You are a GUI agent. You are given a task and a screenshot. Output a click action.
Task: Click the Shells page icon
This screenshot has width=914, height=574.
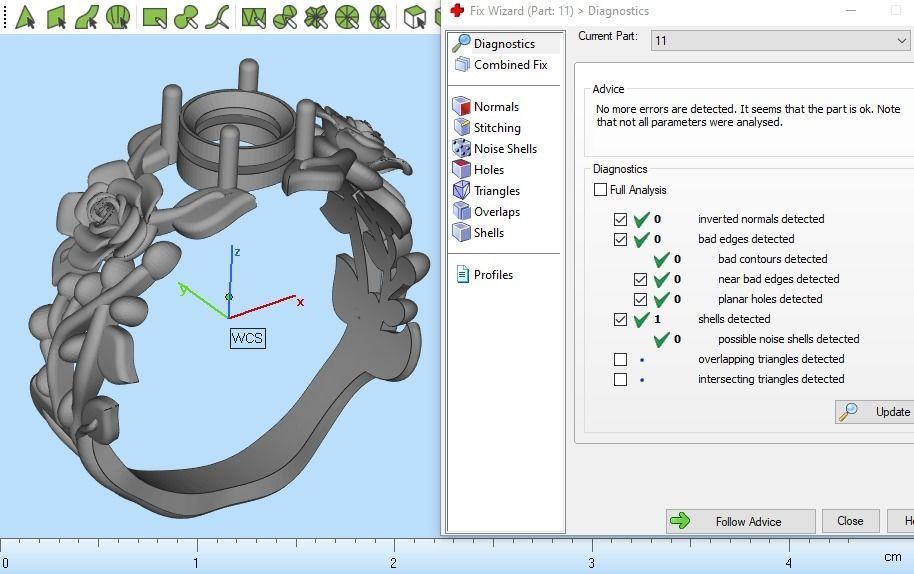(462, 233)
